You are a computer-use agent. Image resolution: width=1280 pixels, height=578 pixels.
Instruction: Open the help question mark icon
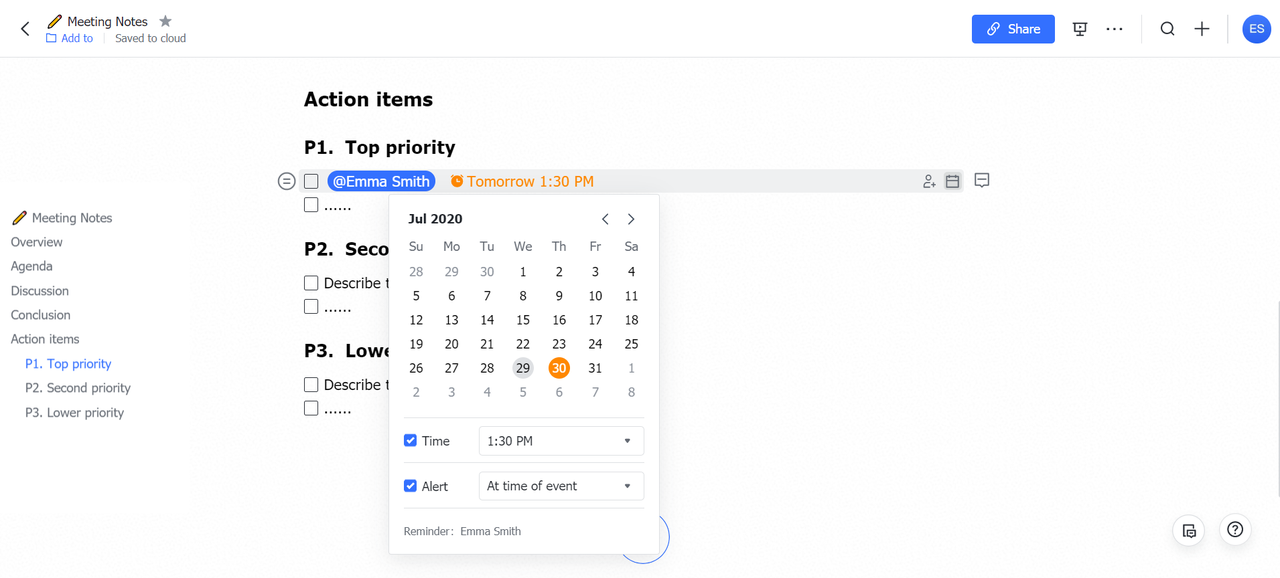pyautogui.click(x=1235, y=530)
